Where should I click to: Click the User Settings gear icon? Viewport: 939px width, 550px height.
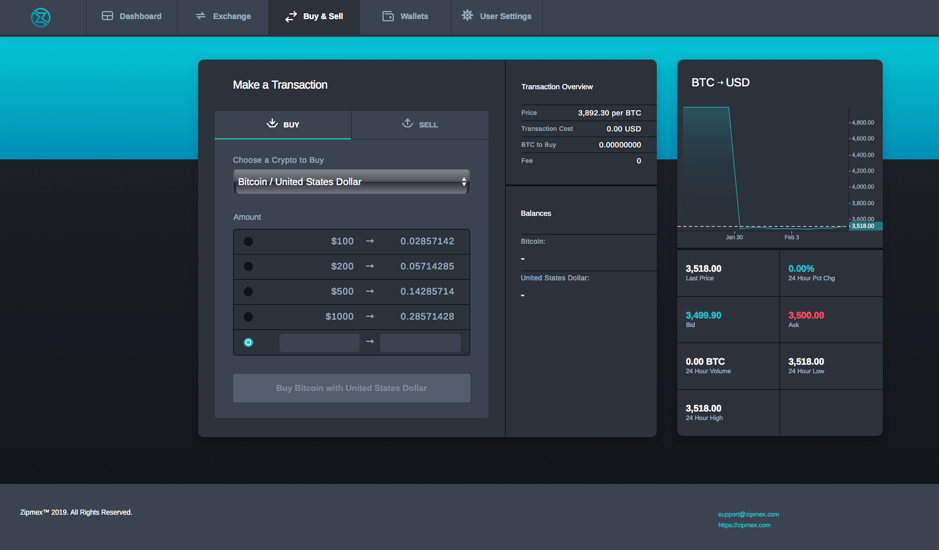pos(467,16)
